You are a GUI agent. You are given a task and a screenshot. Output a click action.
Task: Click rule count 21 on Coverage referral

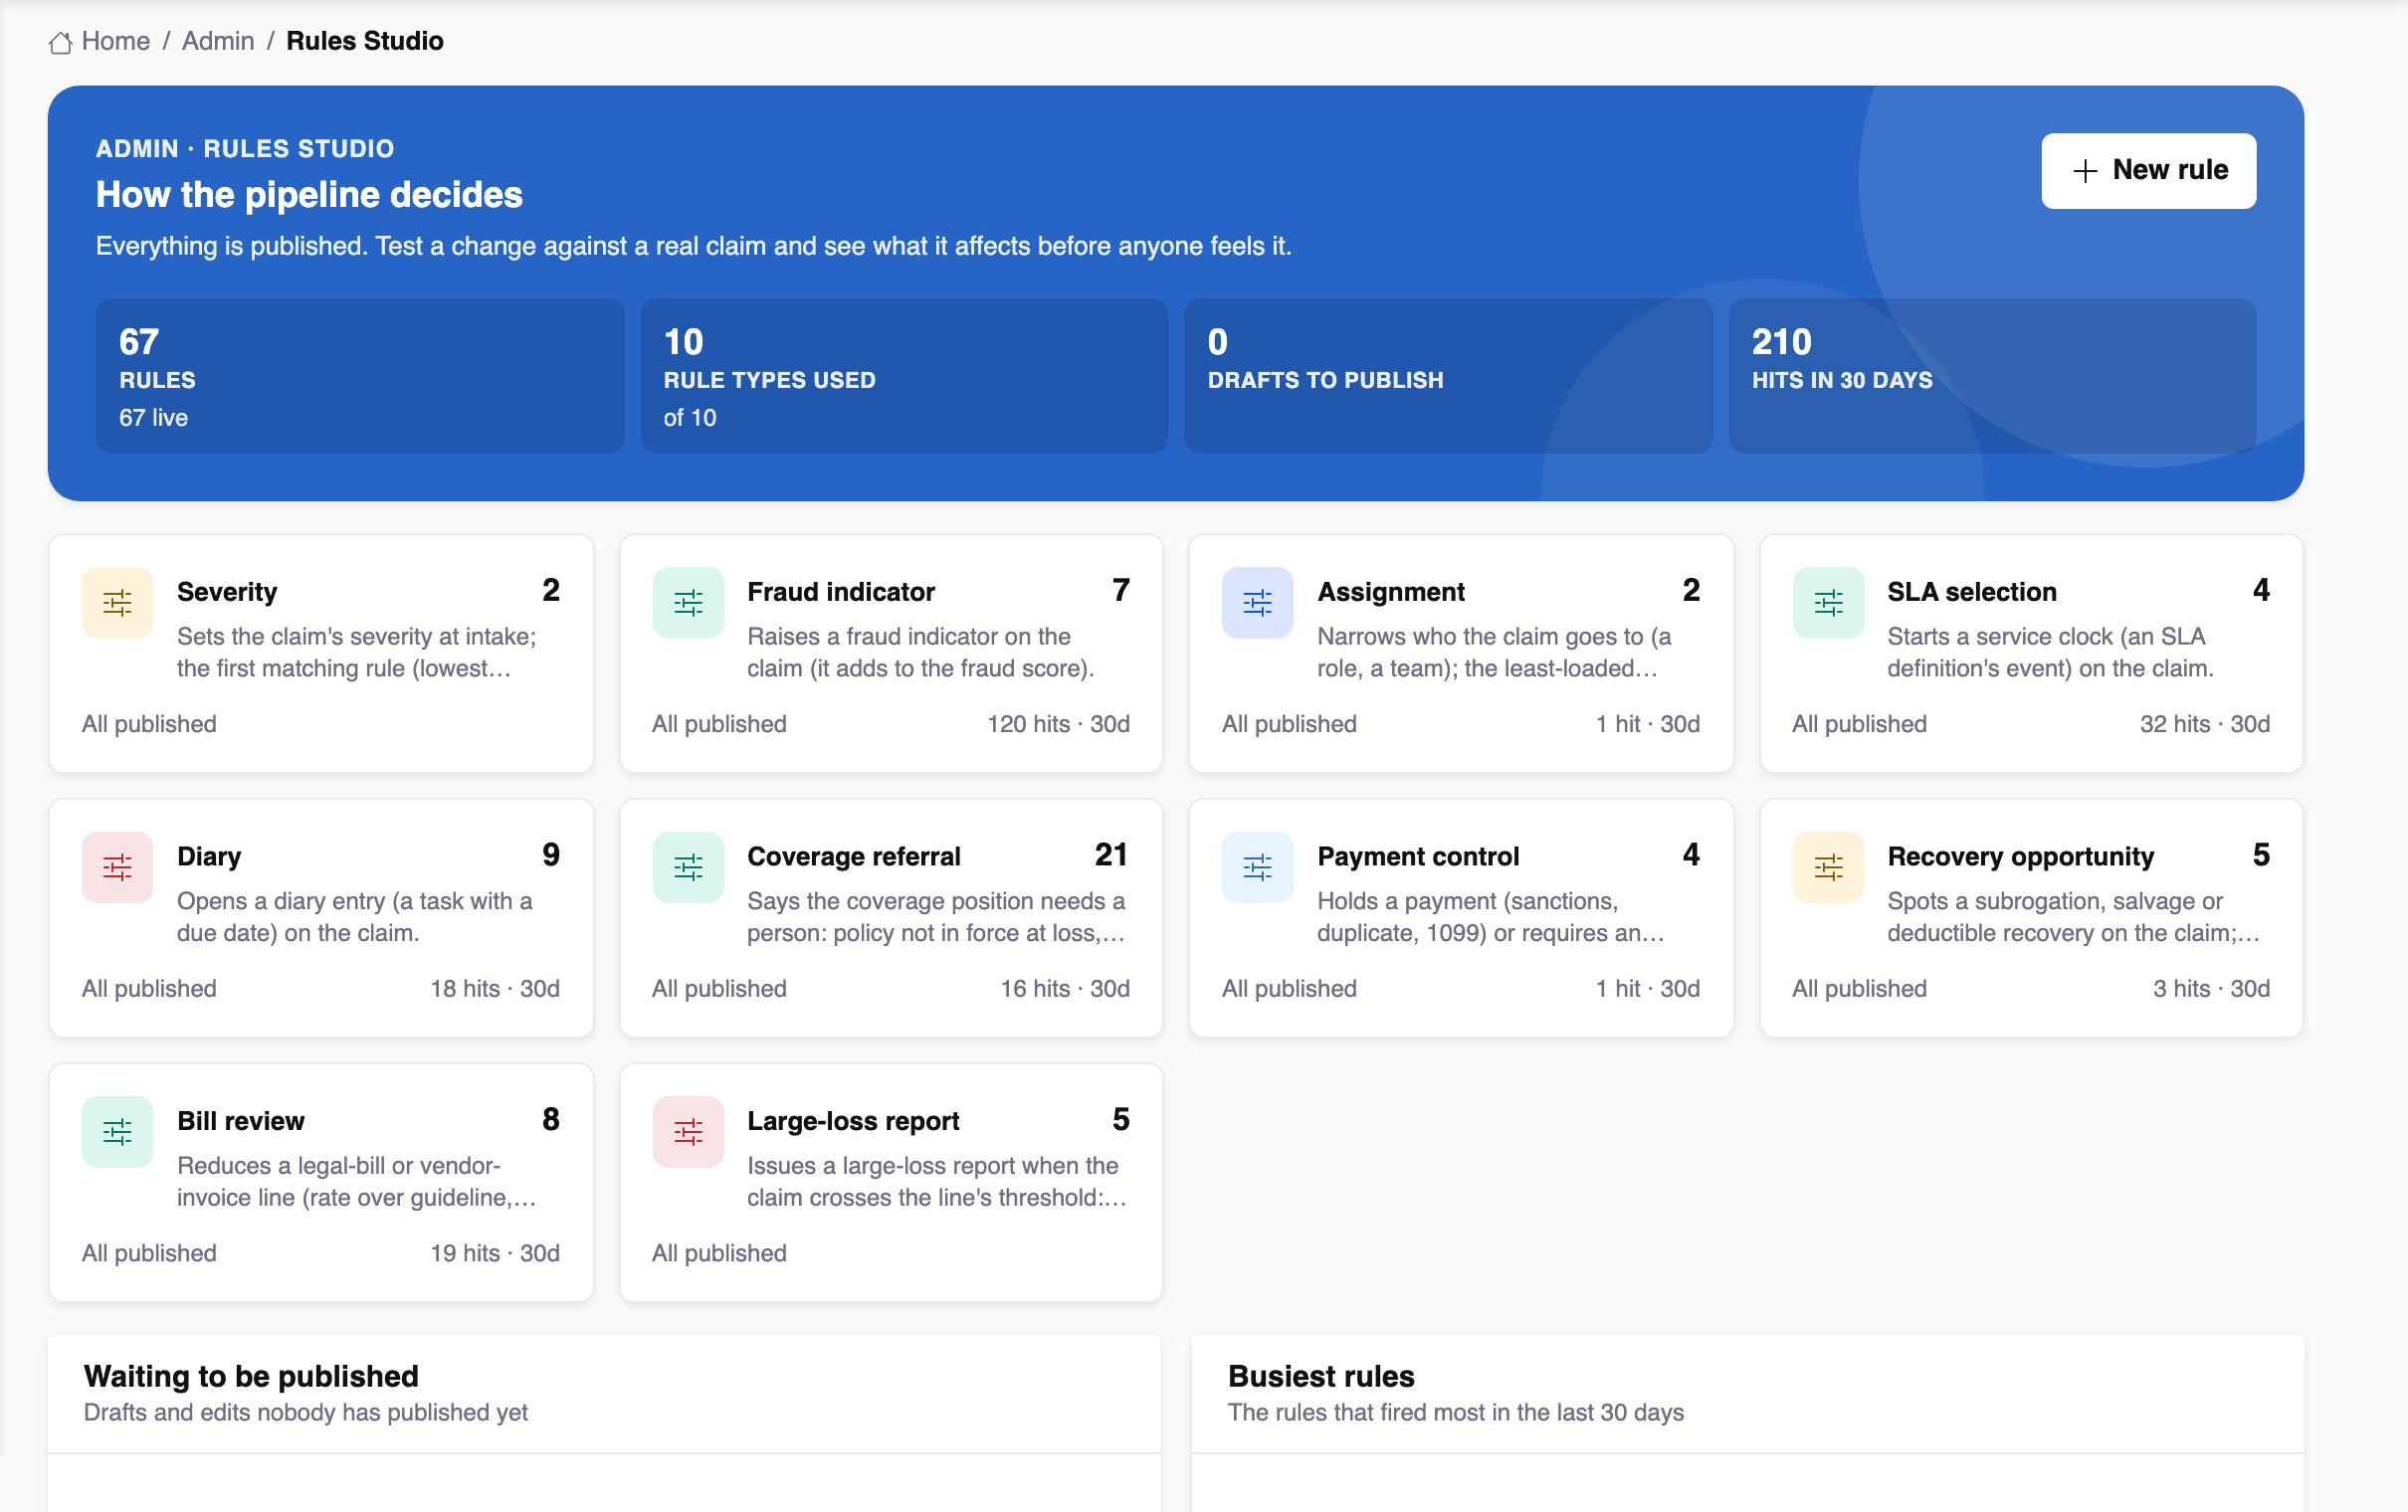click(1111, 855)
